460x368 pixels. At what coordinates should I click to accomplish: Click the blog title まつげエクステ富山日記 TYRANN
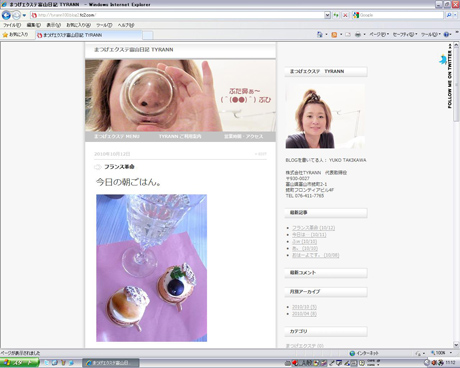pyautogui.click(x=133, y=50)
